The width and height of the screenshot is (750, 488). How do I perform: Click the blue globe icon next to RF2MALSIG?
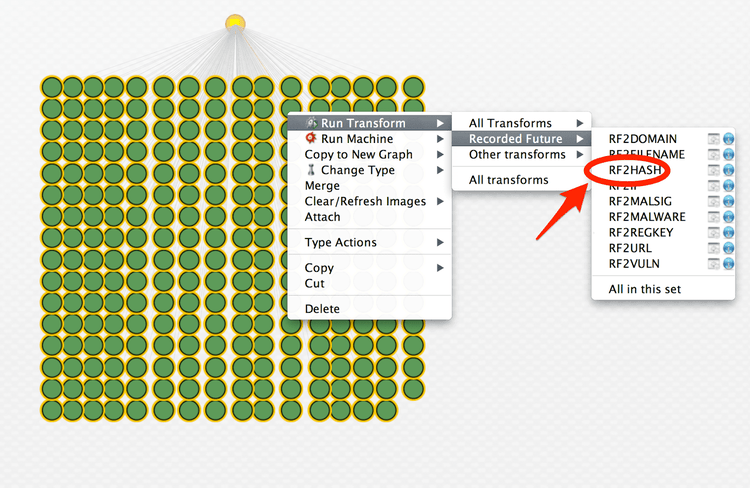(x=728, y=201)
